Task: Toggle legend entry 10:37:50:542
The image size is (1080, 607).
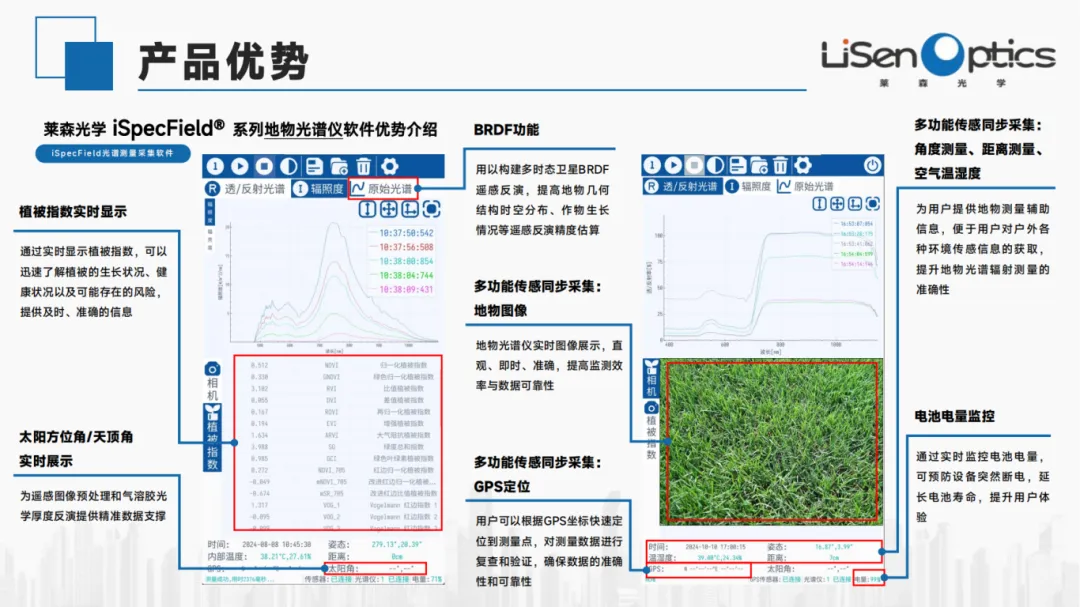Action: point(402,233)
